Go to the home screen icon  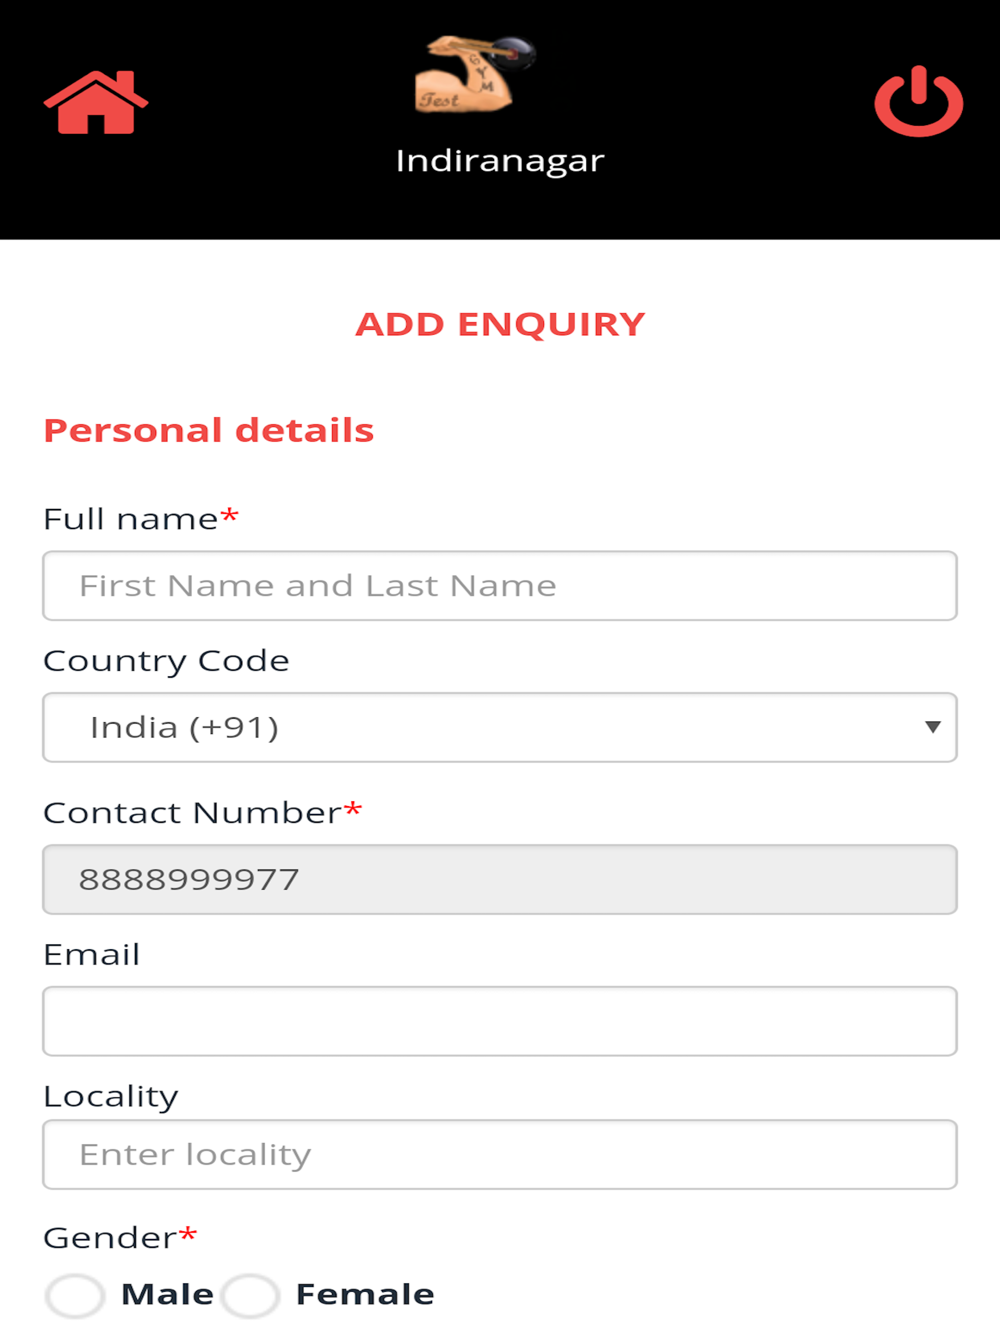(96, 102)
